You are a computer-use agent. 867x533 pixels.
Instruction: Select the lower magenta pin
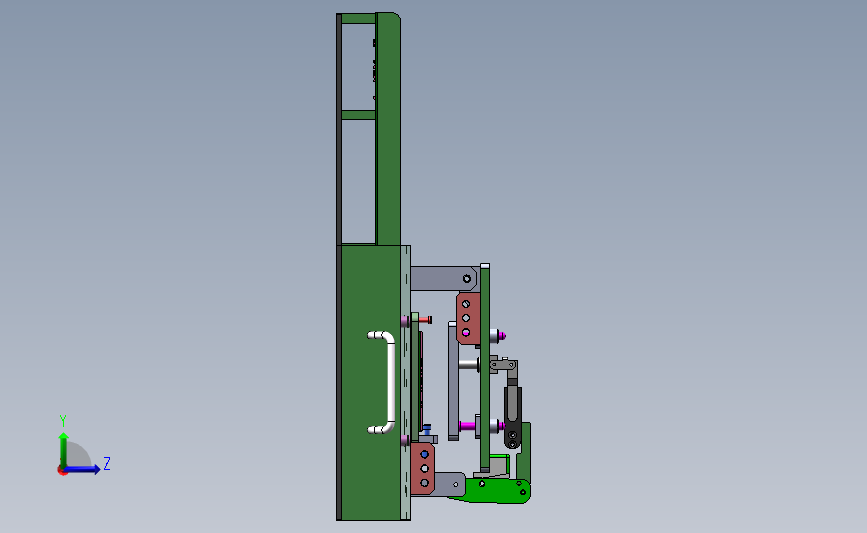pos(467,426)
